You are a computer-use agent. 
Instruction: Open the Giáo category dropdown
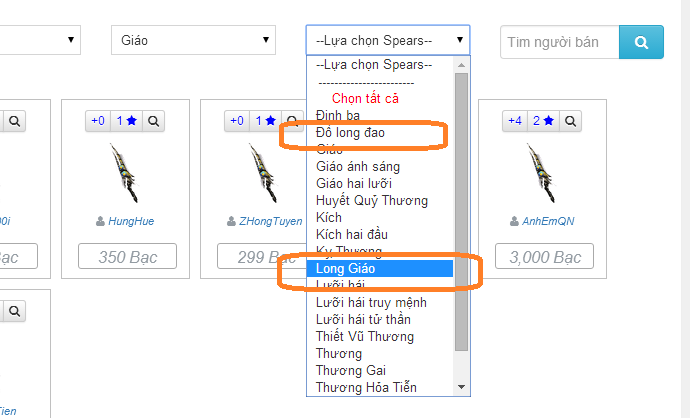pyautogui.click(x=193, y=40)
